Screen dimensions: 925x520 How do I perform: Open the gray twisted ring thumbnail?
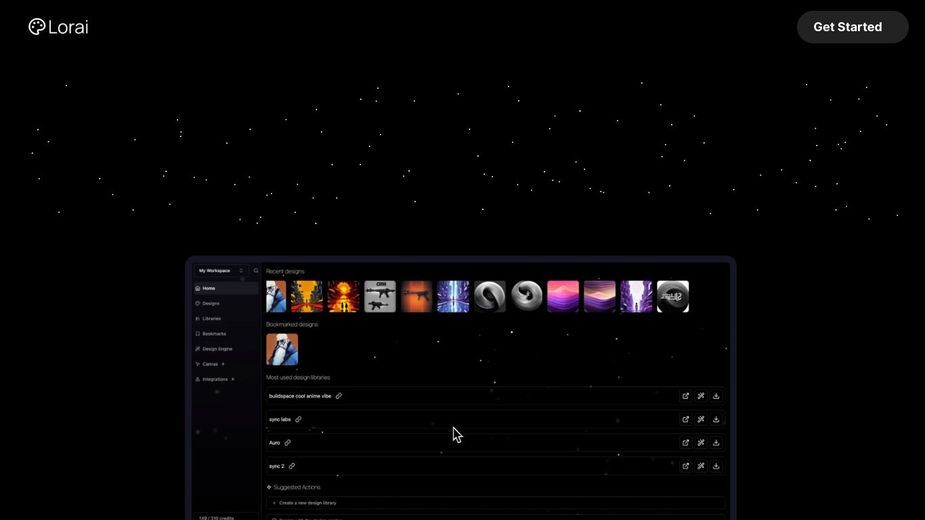tap(490, 296)
